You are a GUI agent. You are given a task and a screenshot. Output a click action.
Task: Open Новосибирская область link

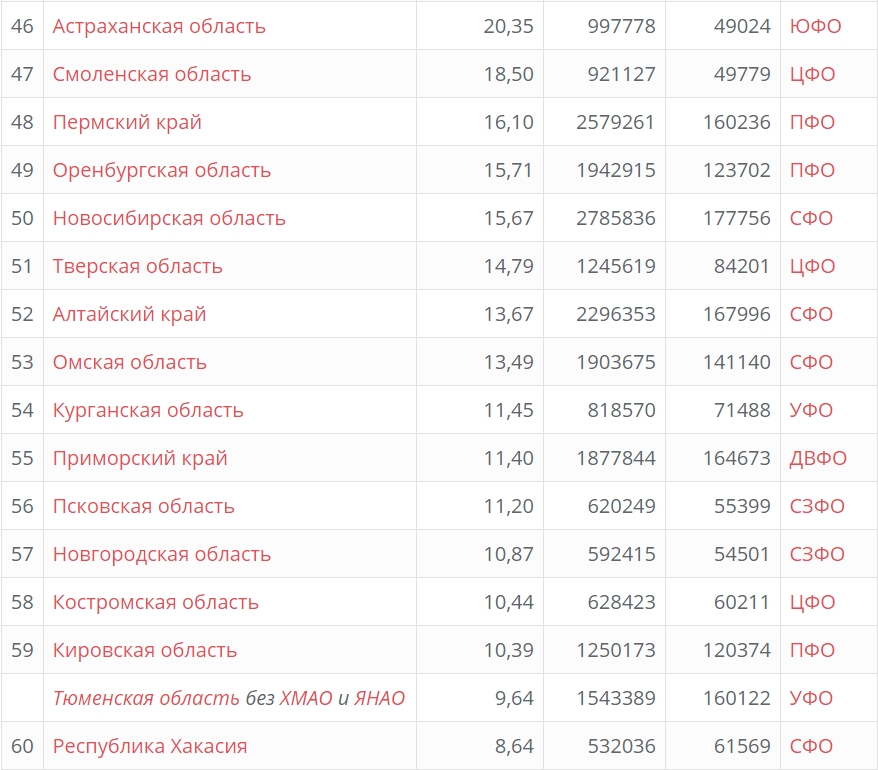169,218
